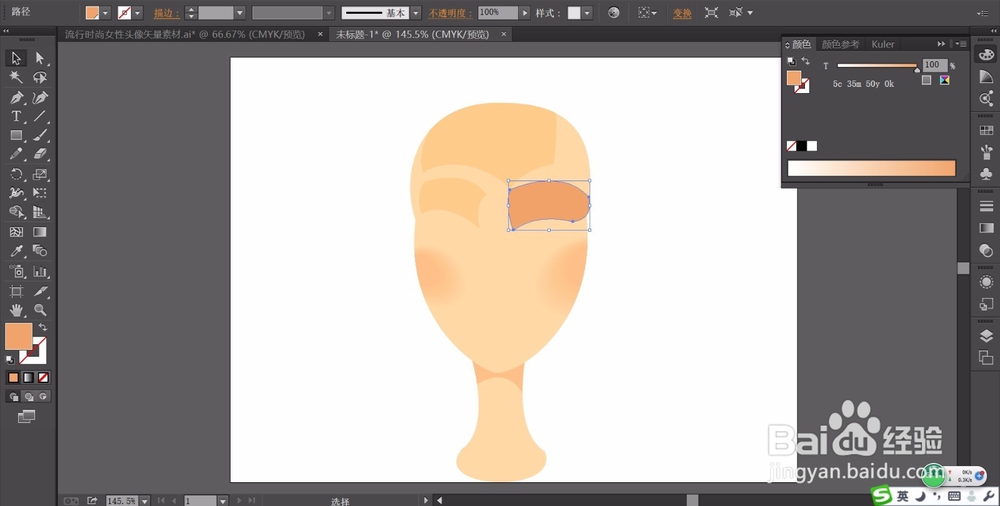Select the Column Graph tool
Screen dimensions: 1000x506
[40, 271]
